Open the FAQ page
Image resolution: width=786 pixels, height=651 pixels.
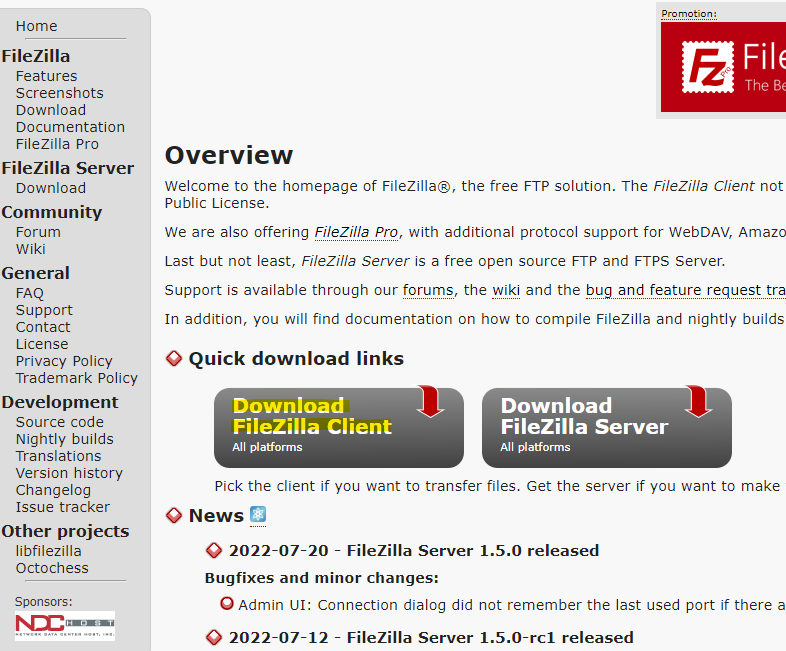[30, 293]
